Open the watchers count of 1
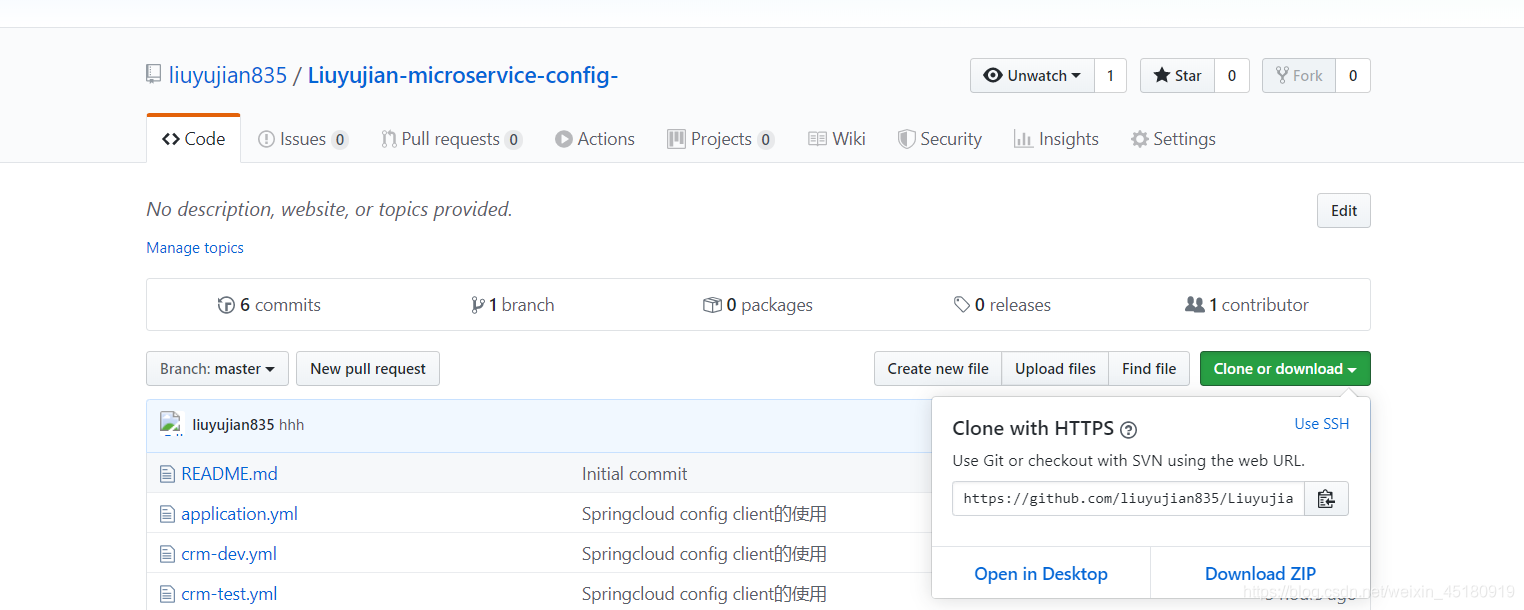The height and width of the screenshot is (610, 1524). (1110, 75)
